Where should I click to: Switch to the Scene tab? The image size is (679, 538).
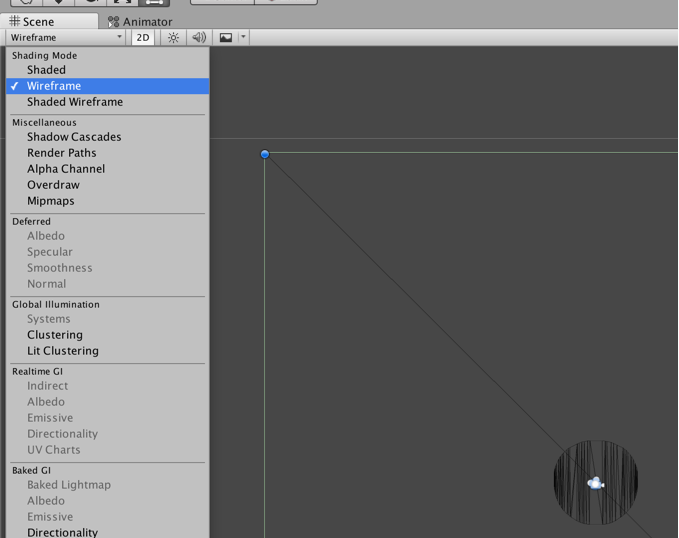pos(48,21)
